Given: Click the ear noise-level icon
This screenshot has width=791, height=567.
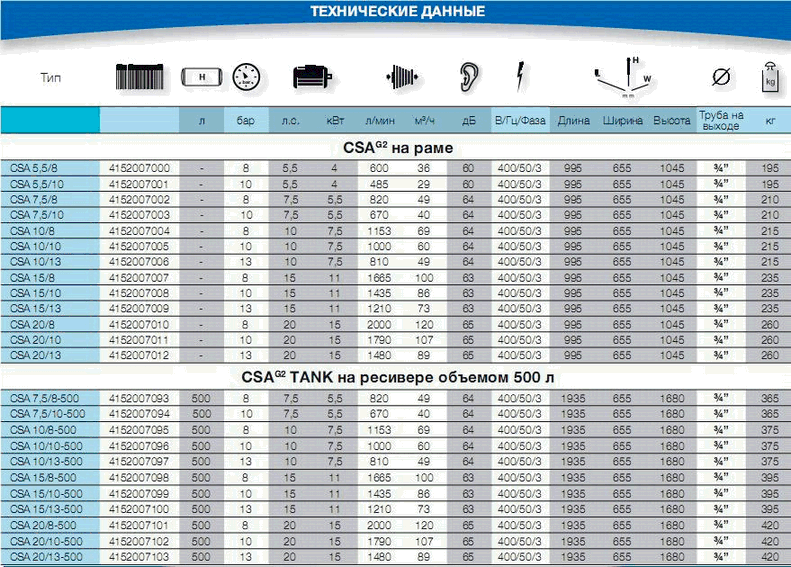Looking at the screenshot, I should [469, 77].
